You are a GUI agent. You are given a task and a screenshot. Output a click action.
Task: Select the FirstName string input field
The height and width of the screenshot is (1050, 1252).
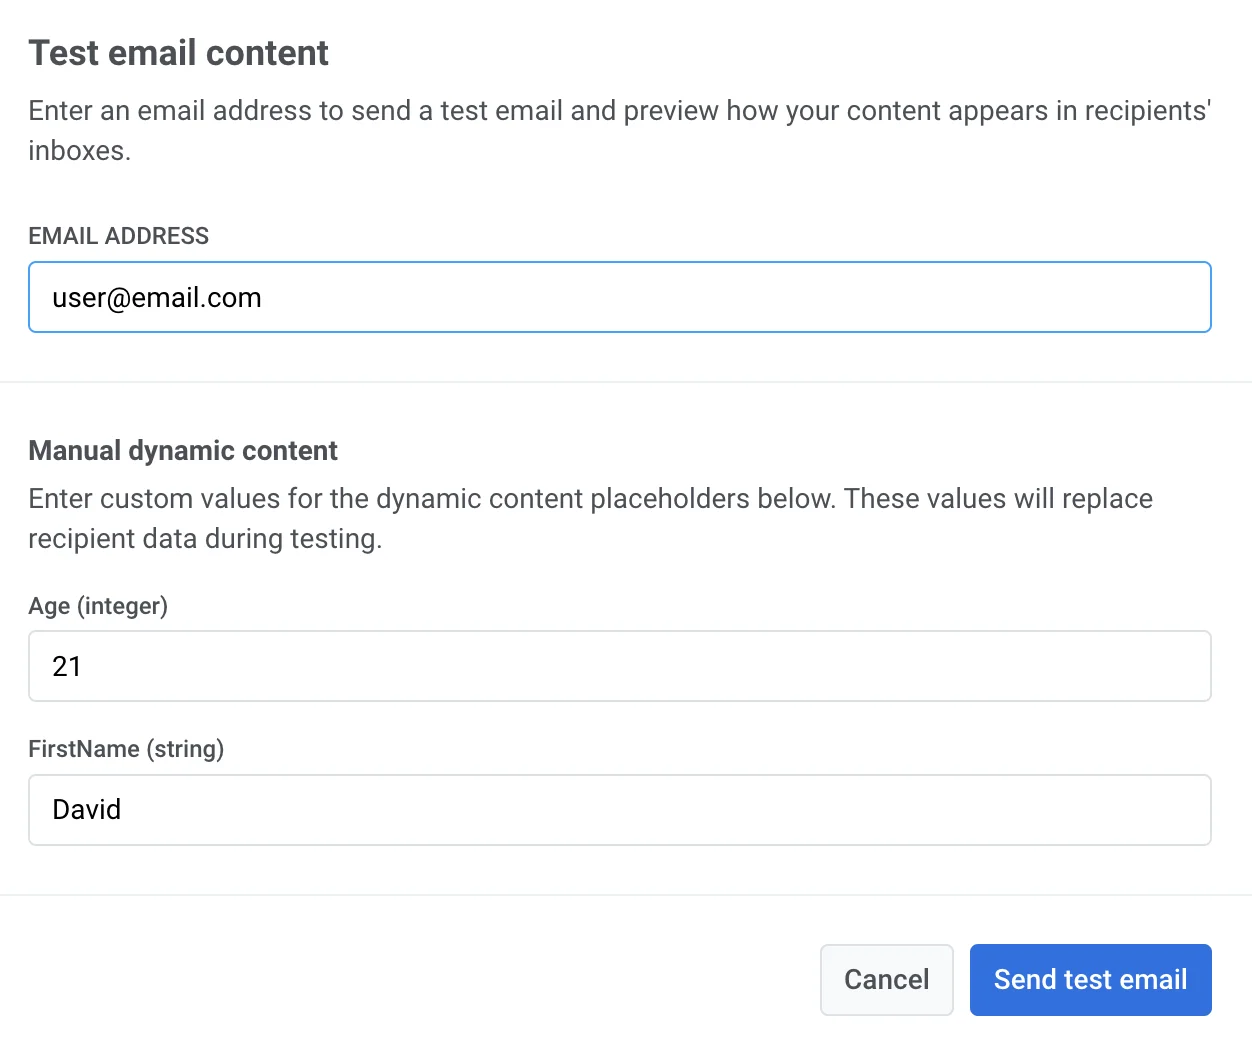[x=619, y=809]
